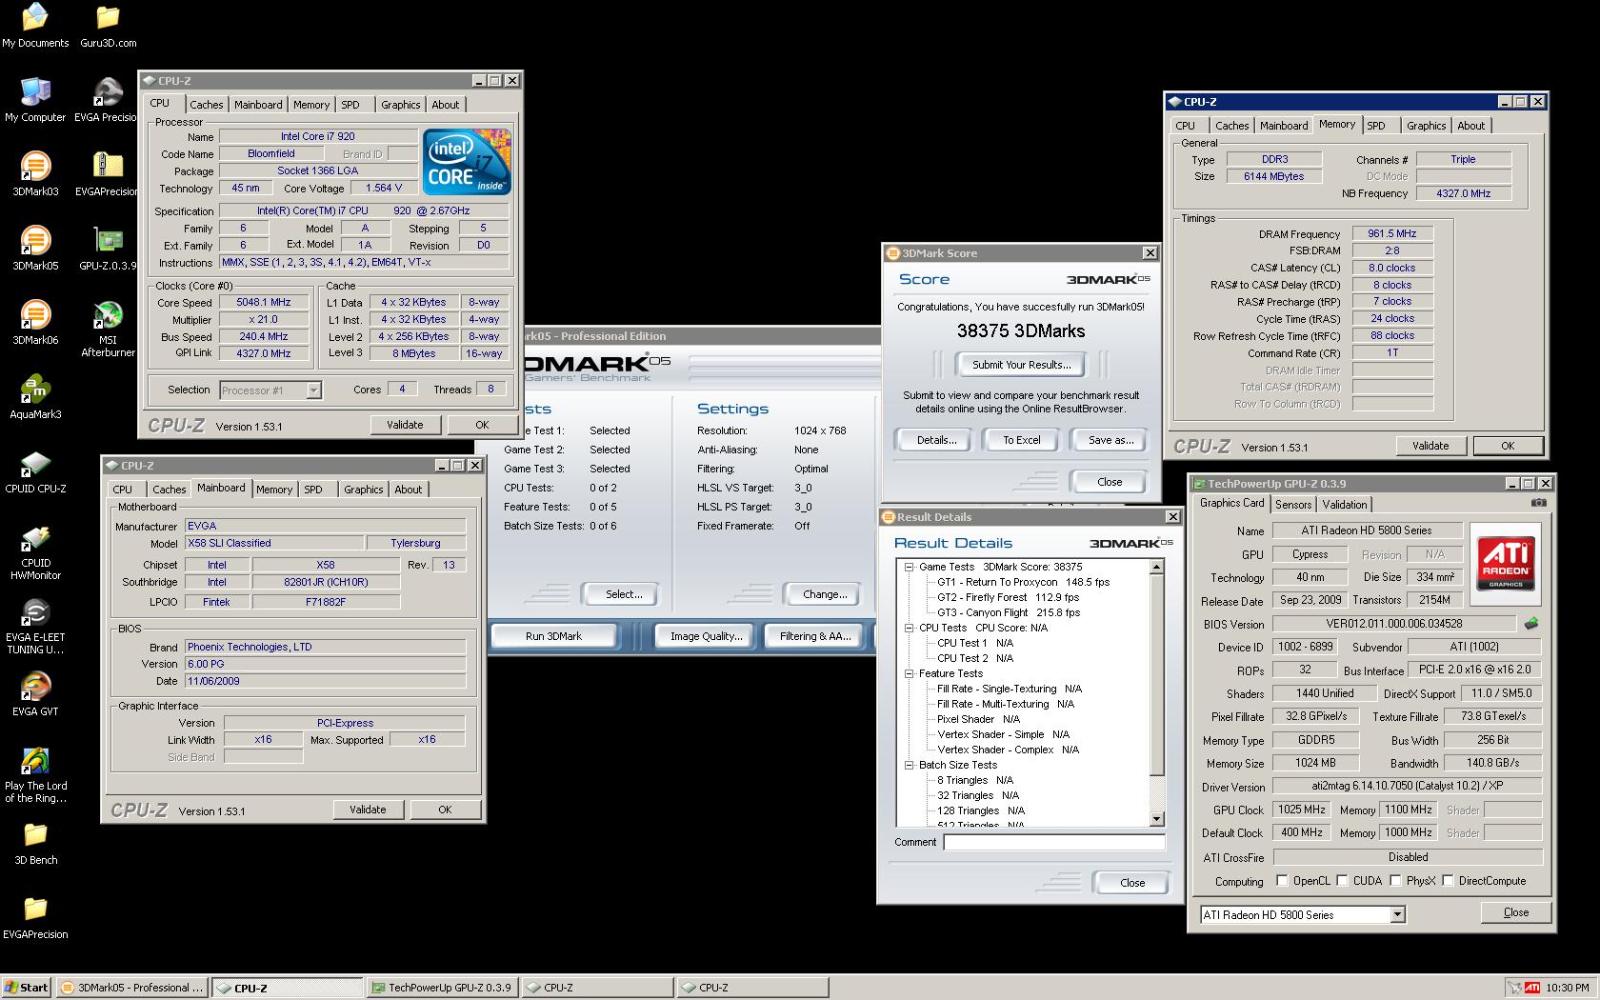Image resolution: width=1600 pixels, height=1000 pixels.
Task: Collapse the Game Tests tree node
Action: (909, 567)
